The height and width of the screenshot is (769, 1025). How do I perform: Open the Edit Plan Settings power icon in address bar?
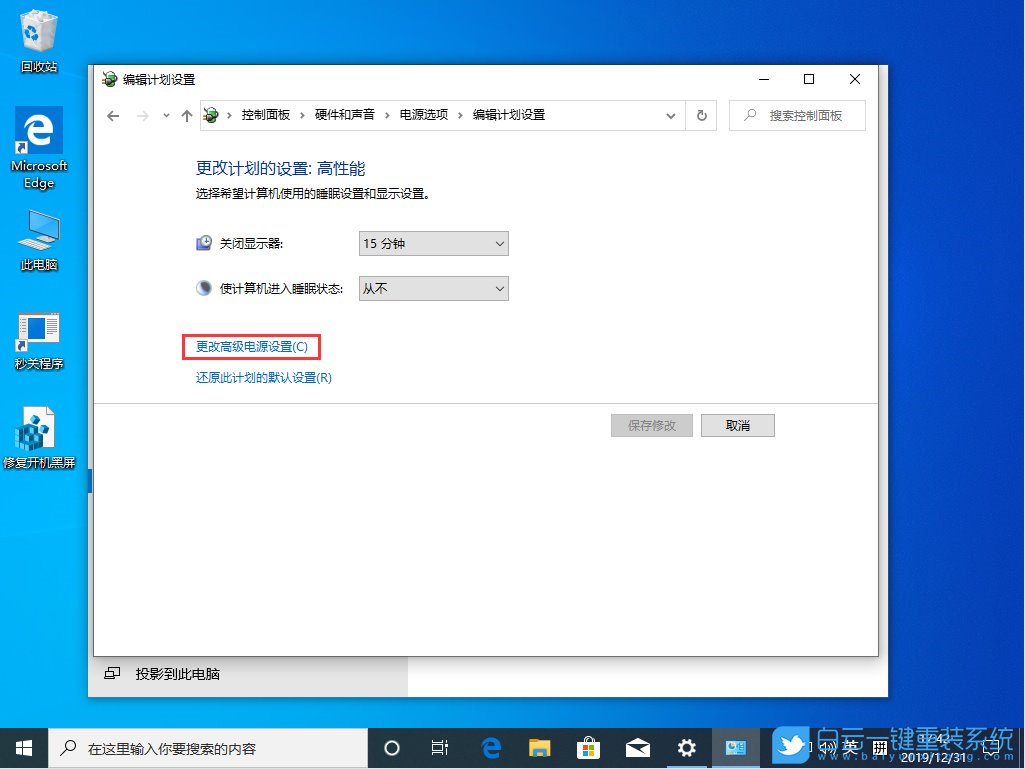(x=209, y=115)
